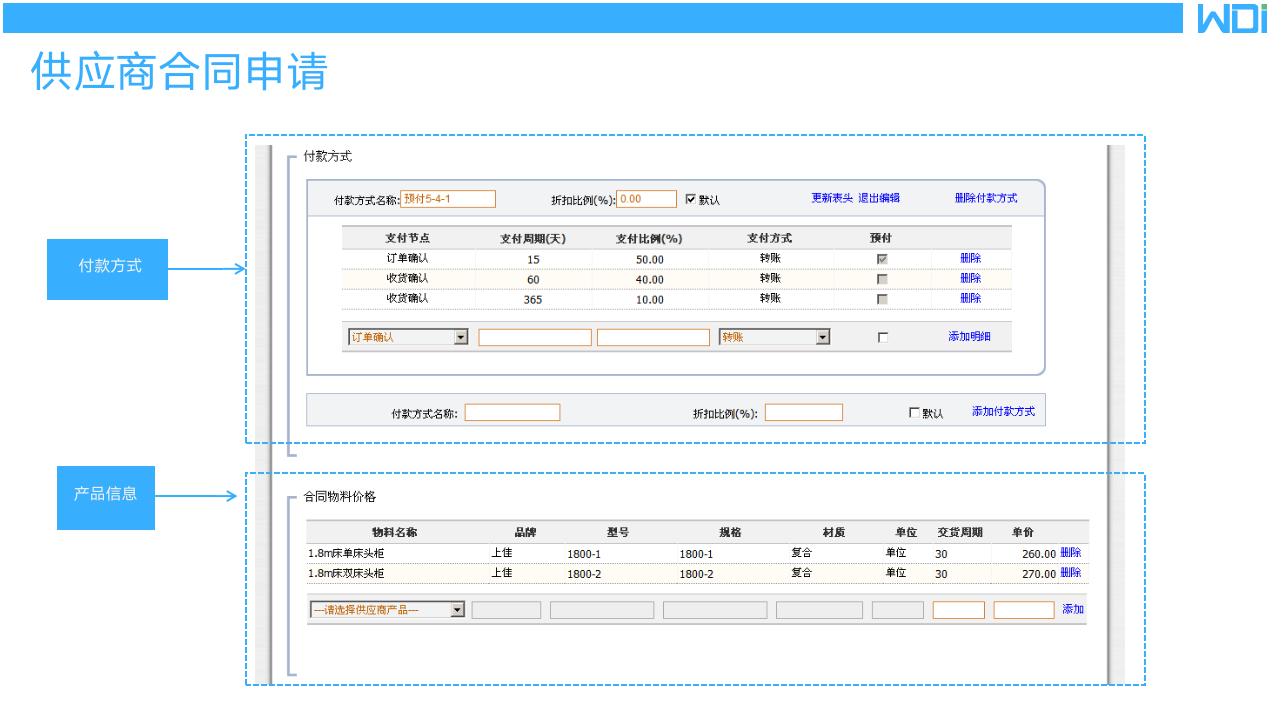1280x720 pixels.
Task: Click the 产品信息 label on the left
Action: tap(106, 497)
